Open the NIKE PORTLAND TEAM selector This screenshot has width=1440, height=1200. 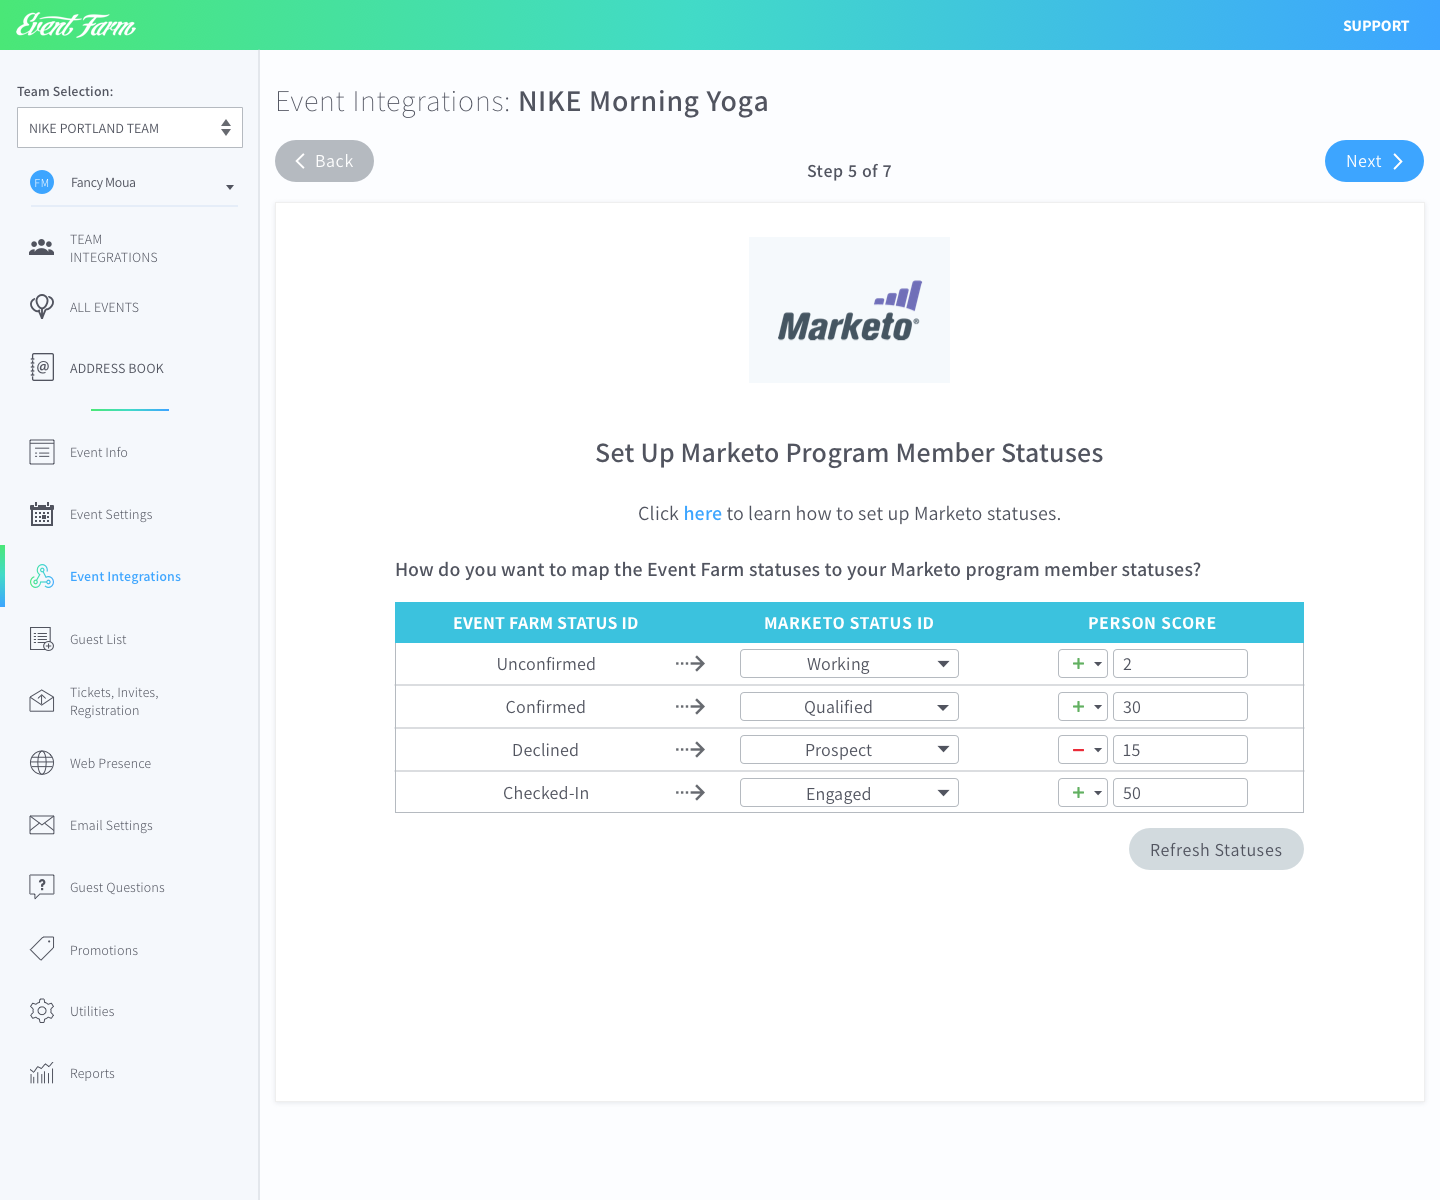[130, 127]
